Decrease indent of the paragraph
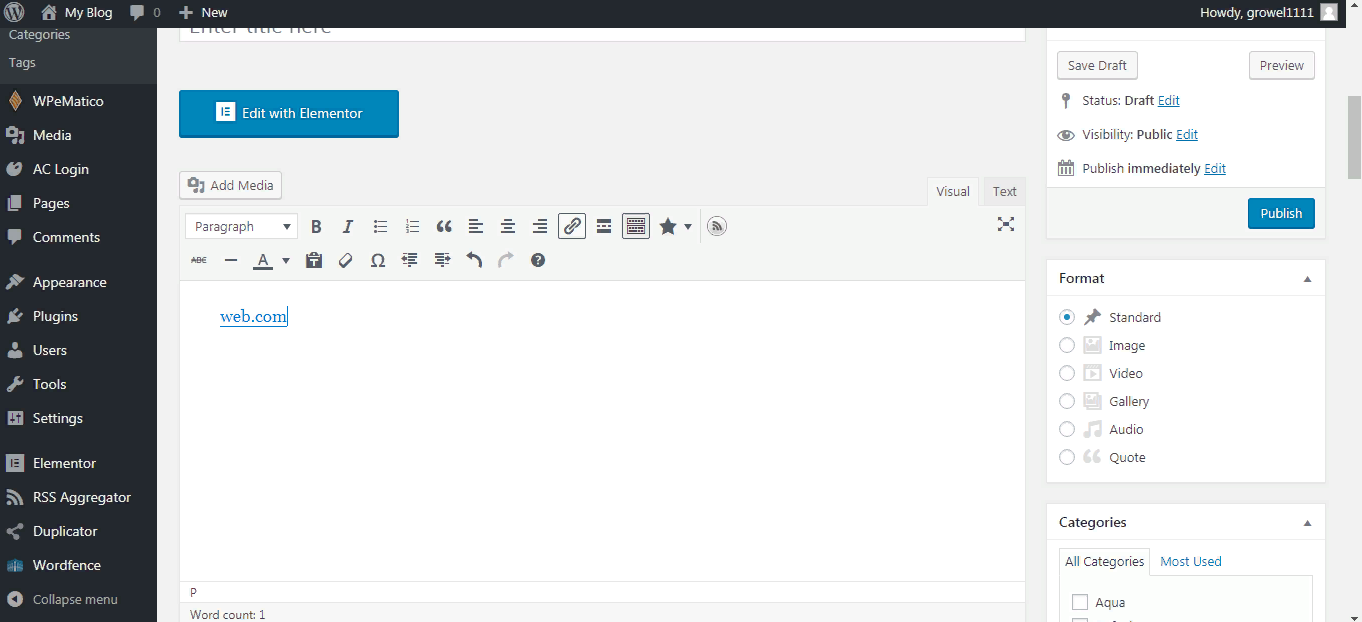The image size is (1362, 622). click(410, 260)
